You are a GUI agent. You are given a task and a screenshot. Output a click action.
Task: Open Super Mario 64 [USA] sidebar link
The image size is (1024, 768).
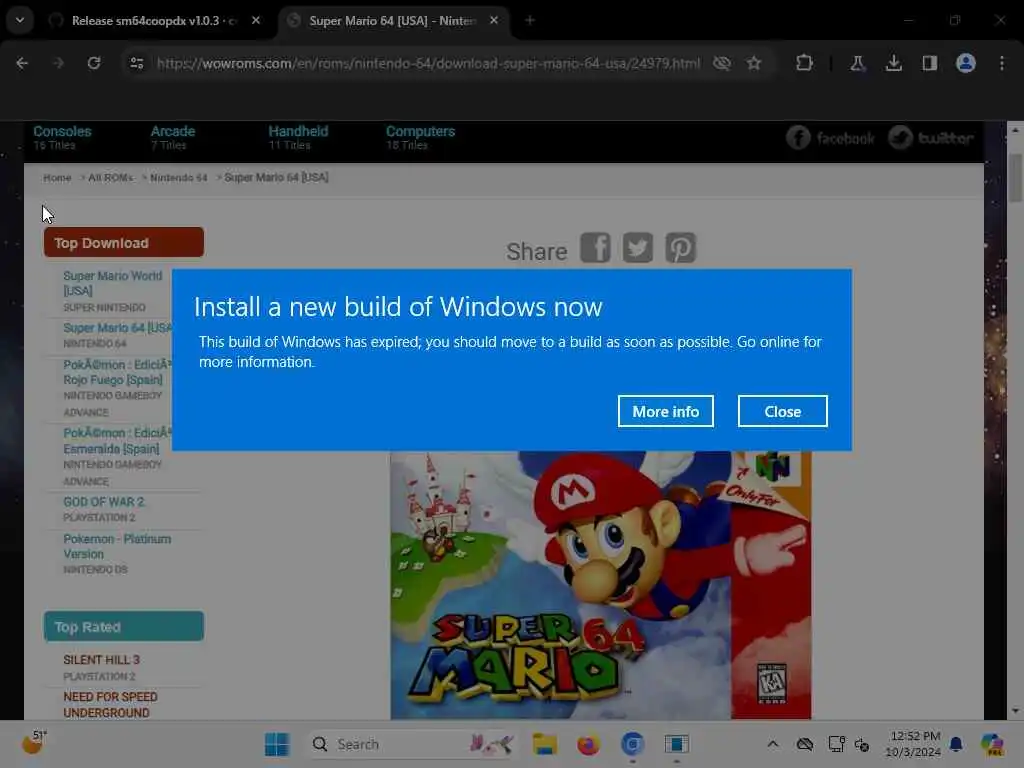tap(118, 328)
